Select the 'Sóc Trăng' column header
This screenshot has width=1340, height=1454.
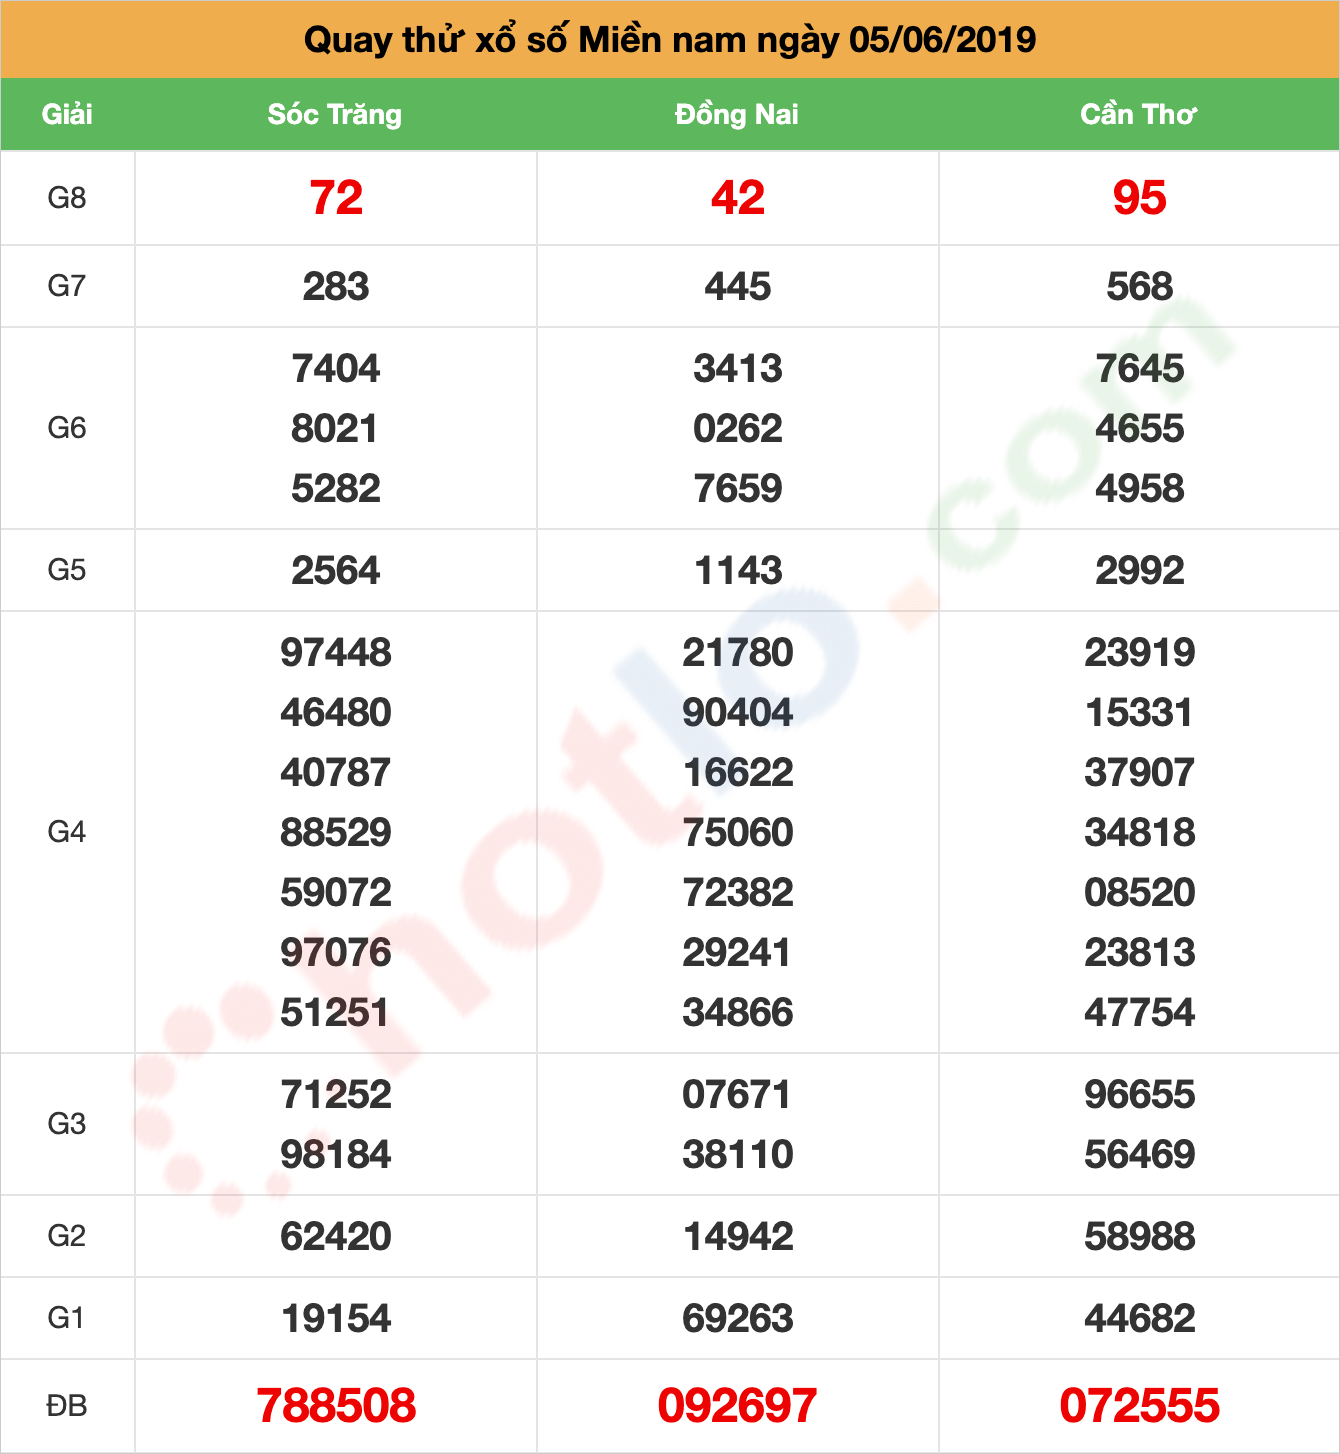(x=335, y=114)
